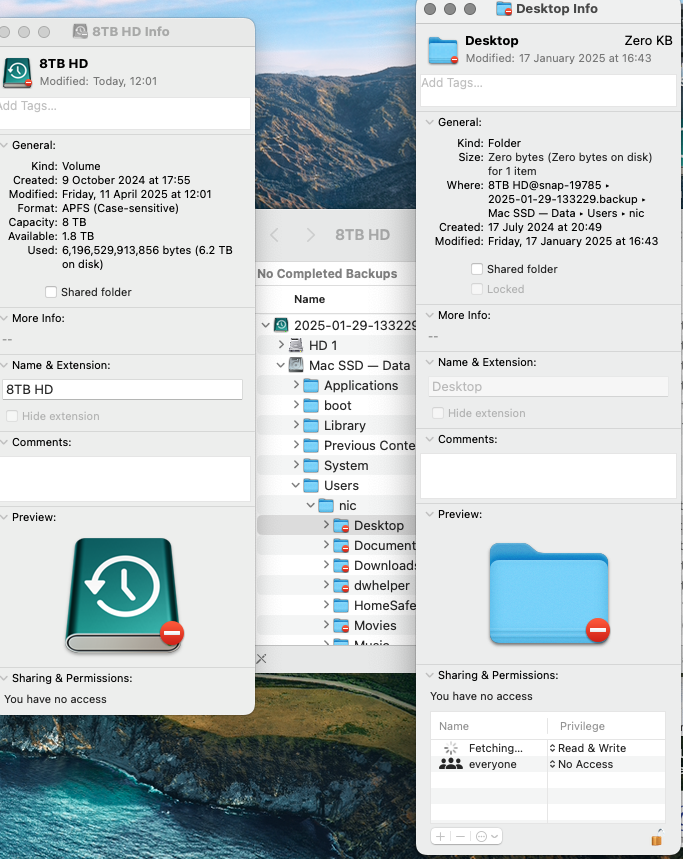The image size is (683, 859).
Task: Collapse Preview section in Desktop Info
Action: point(430,514)
